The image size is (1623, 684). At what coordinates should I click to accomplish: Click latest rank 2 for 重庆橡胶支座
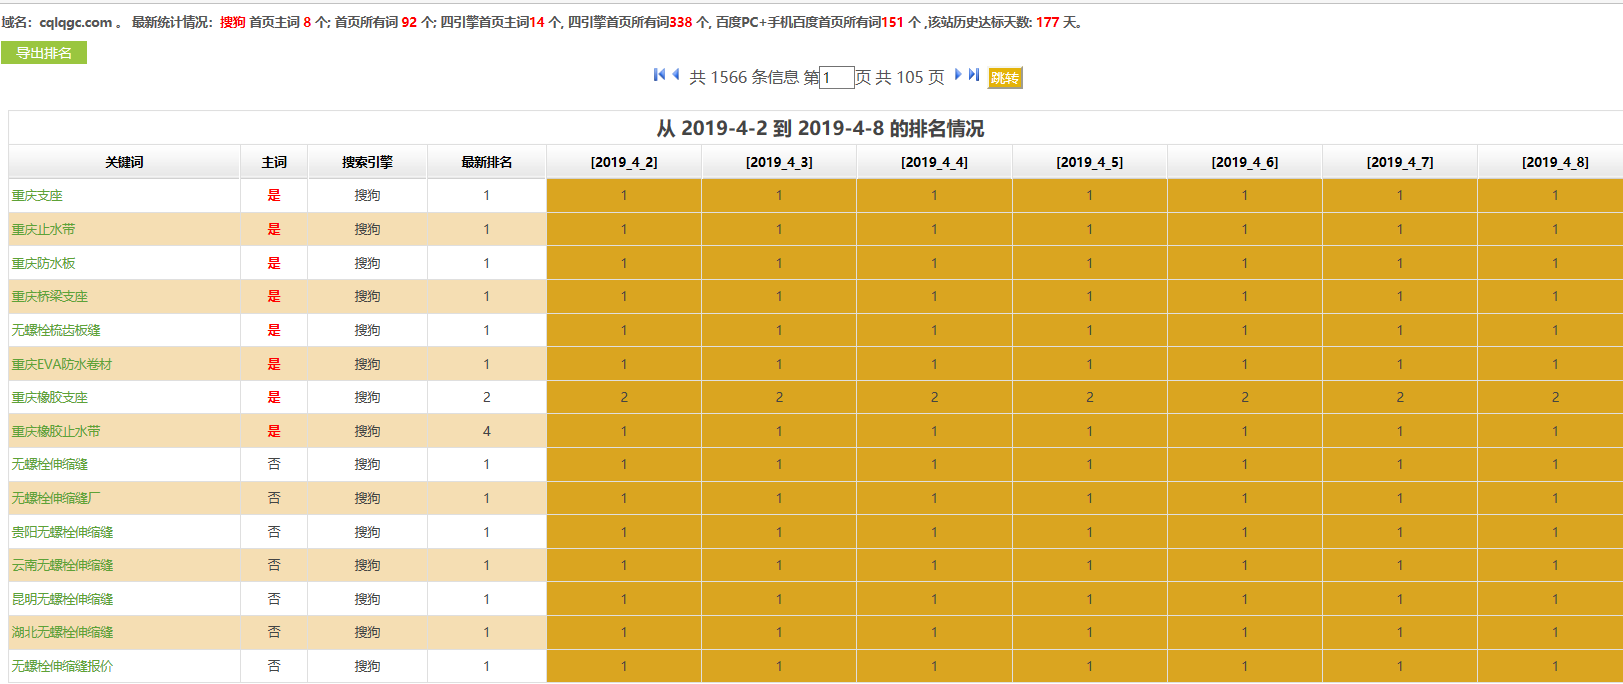tap(487, 398)
